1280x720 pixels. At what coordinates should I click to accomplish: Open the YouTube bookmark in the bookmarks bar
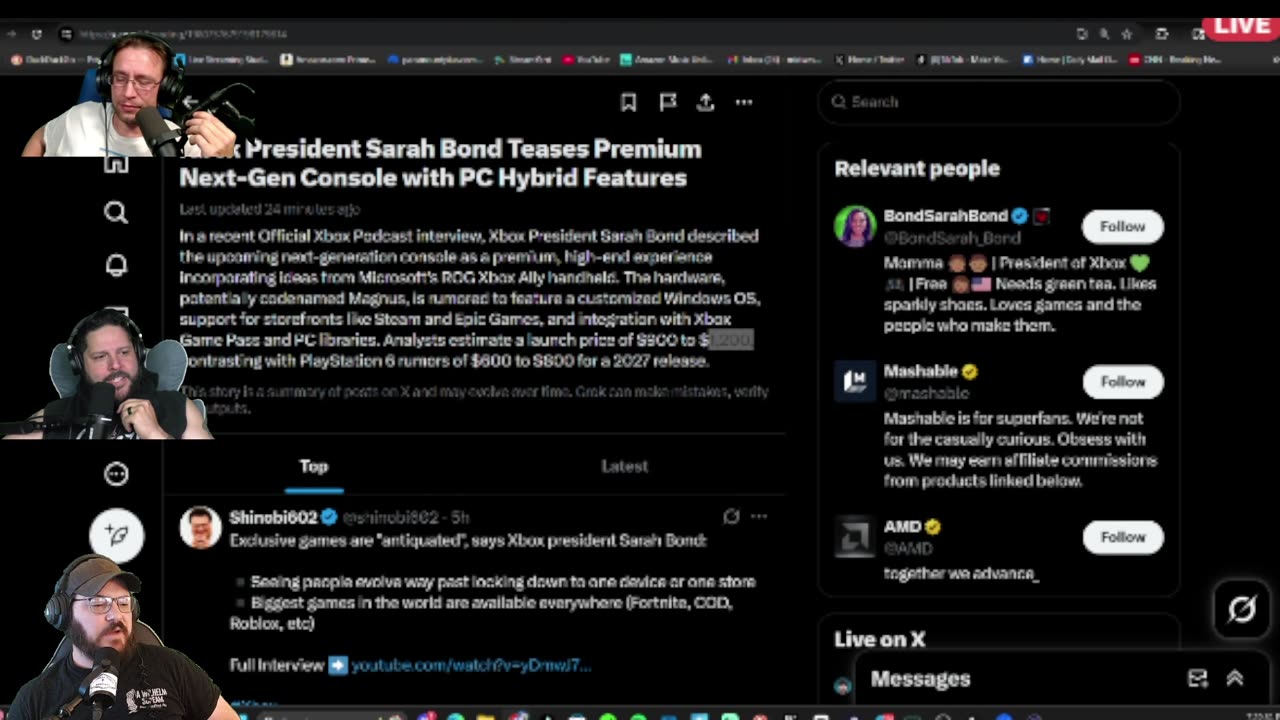pyautogui.click(x=588, y=60)
